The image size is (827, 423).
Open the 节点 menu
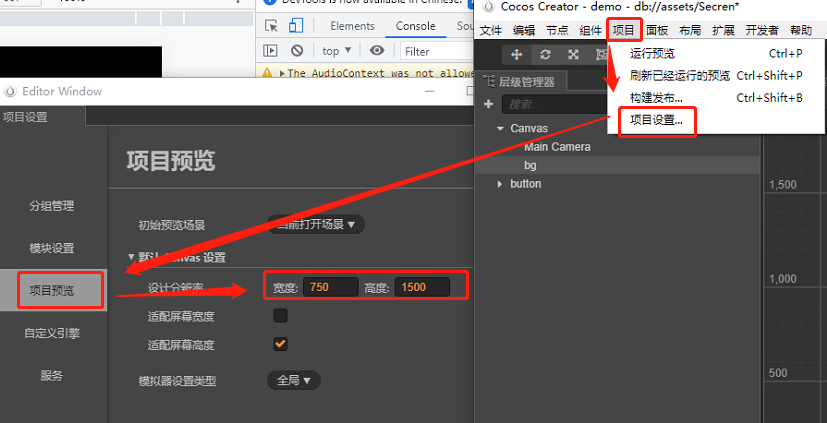tap(557, 31)
